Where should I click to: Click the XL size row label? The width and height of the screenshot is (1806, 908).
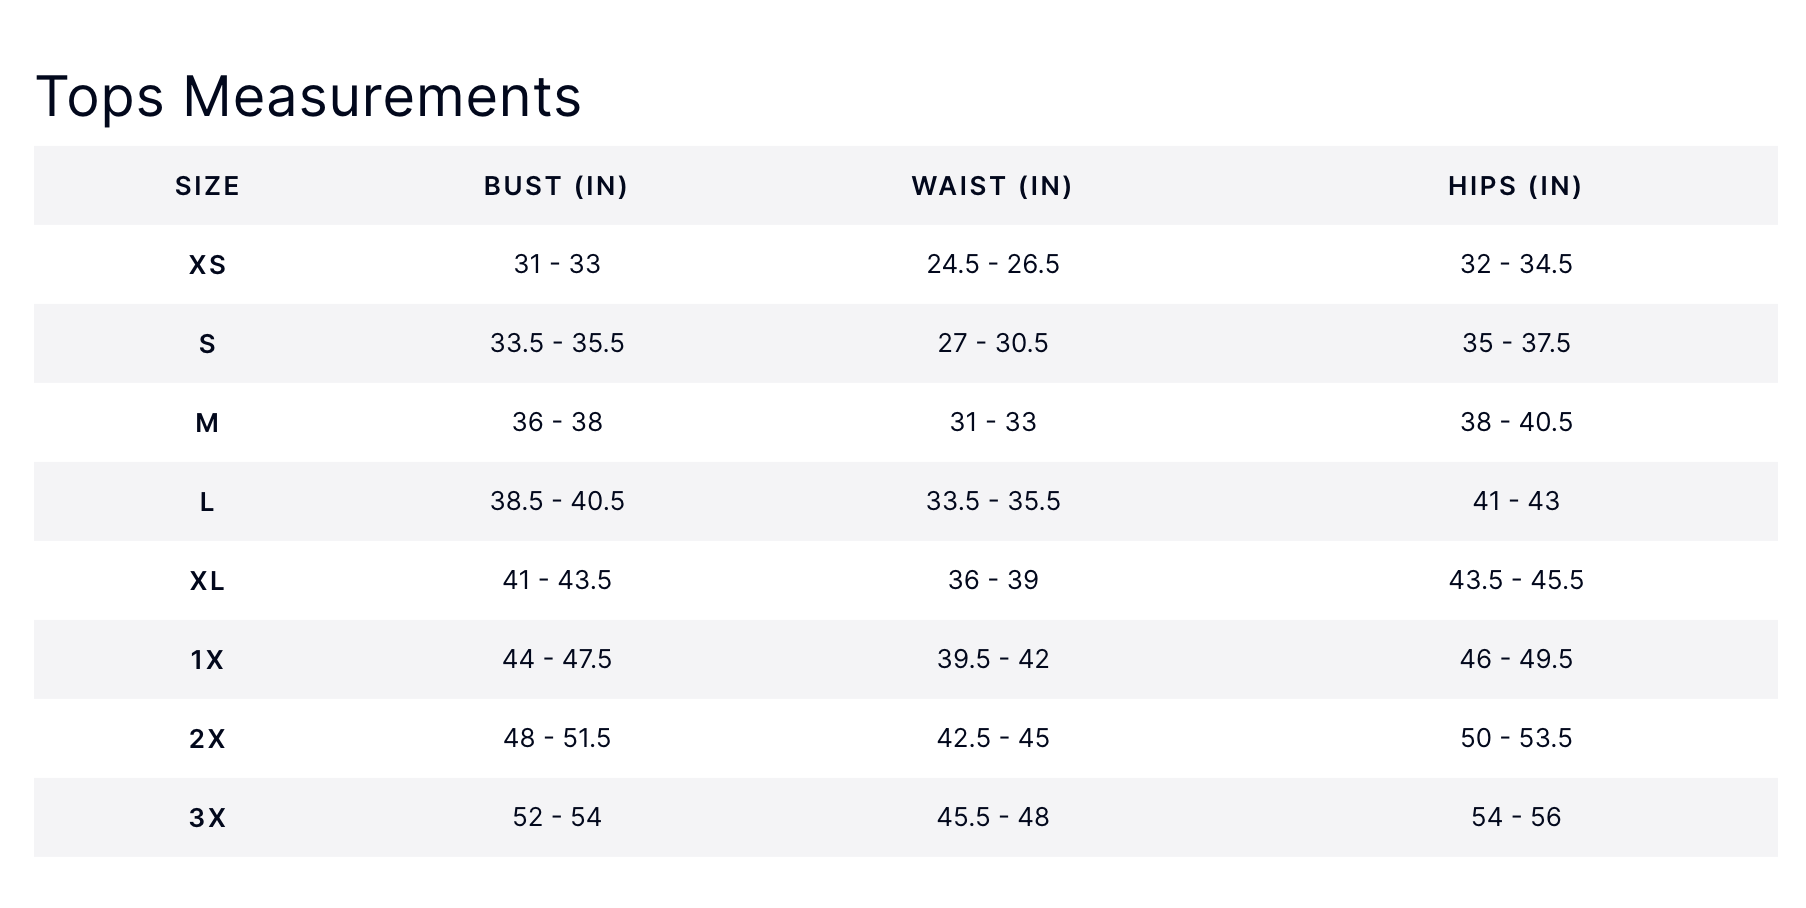coord(207,581)
